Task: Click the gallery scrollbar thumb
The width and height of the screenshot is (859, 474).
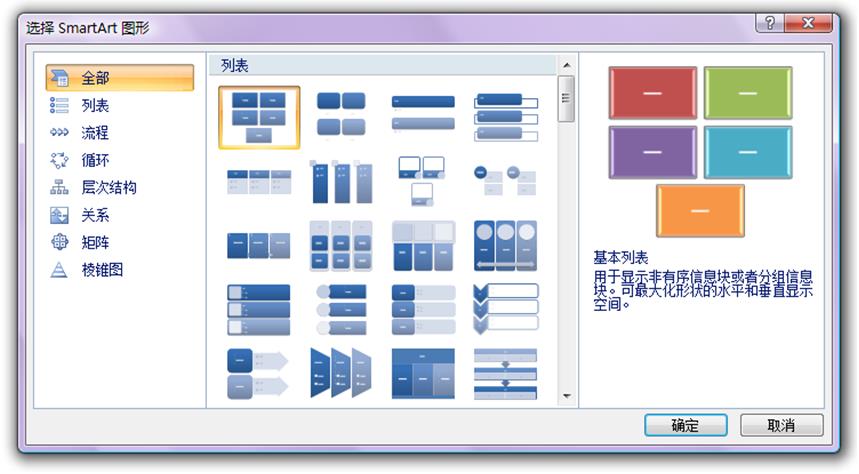Action: (566, 99)
